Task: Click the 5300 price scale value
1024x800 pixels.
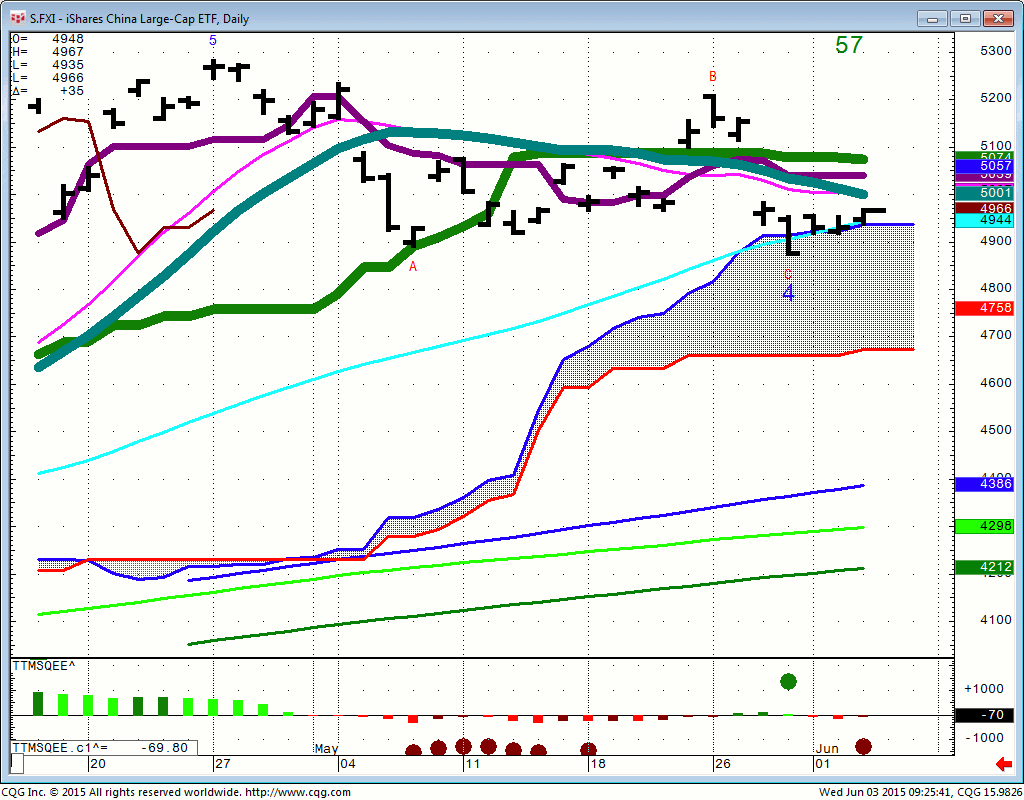Action: (996, 51)
